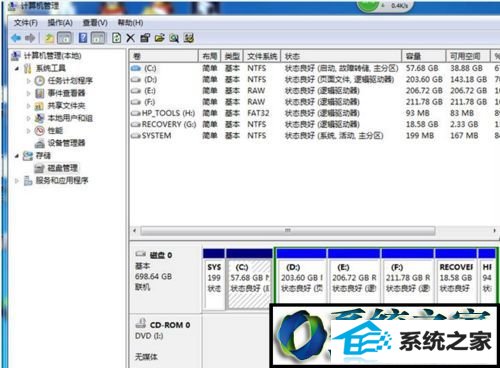Expand the 任务计划程序 node
This screenshot has height=368, width=500.
pyautogui.click(x=28, y=81)
